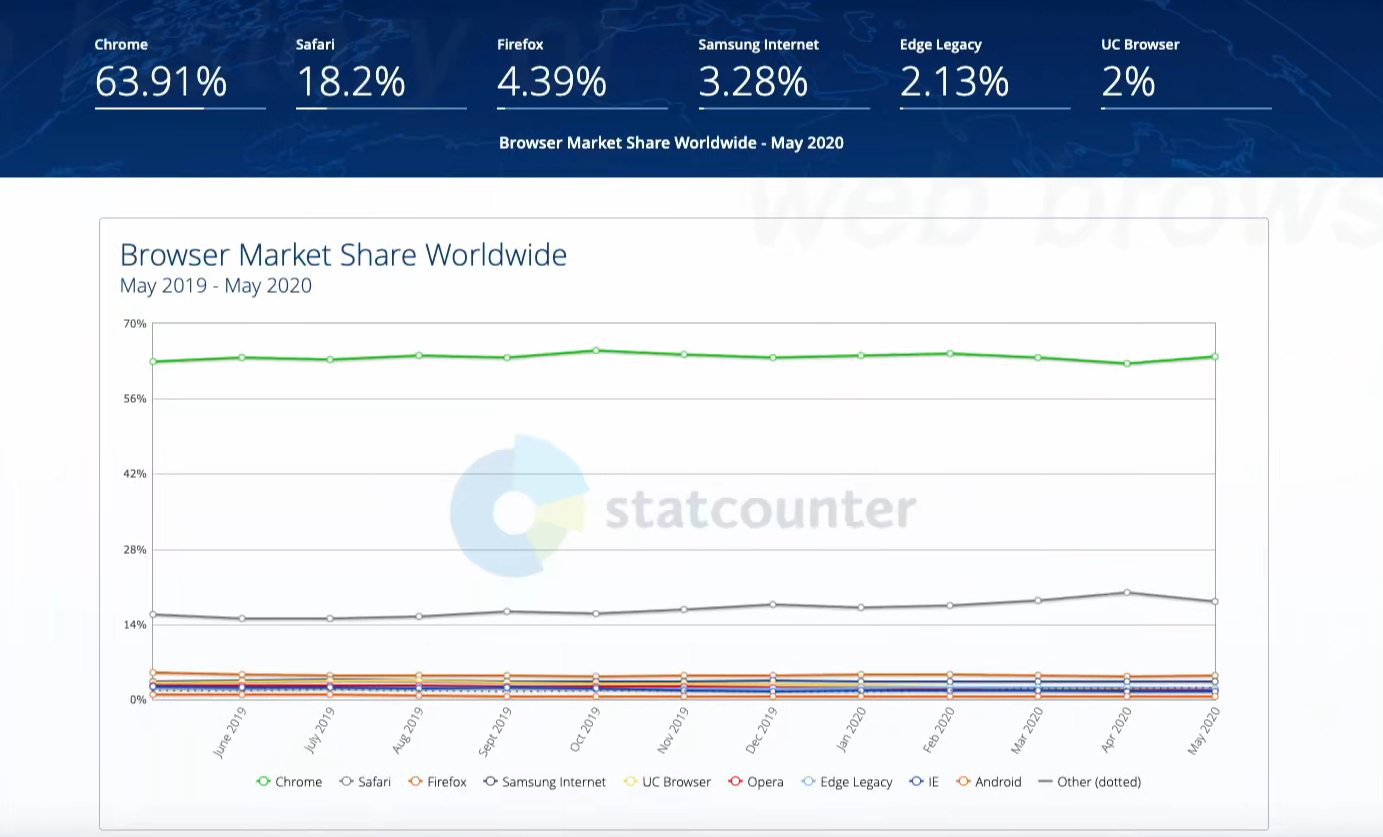Viewport: 1383px width, 837px height.
Task: Click the Jan 2020 x-axis label
Action: point(851,731)
